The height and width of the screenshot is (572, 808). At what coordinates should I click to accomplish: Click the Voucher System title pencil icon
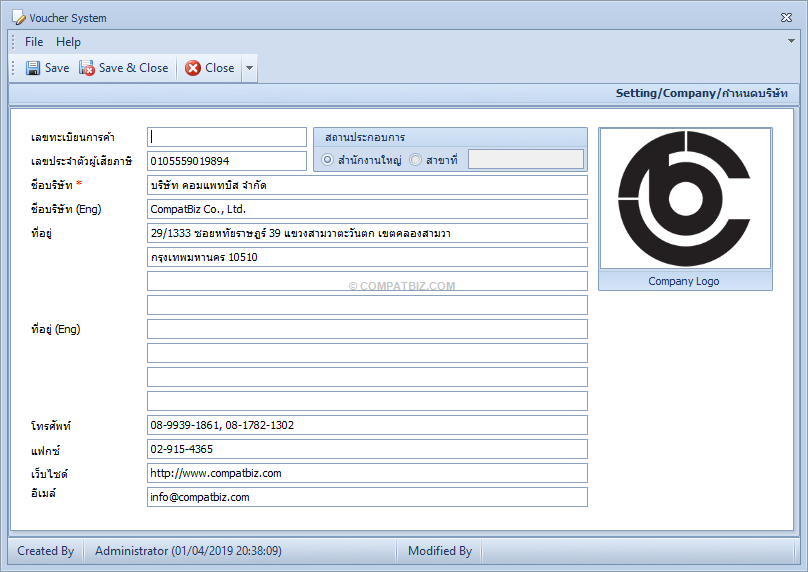19,18
